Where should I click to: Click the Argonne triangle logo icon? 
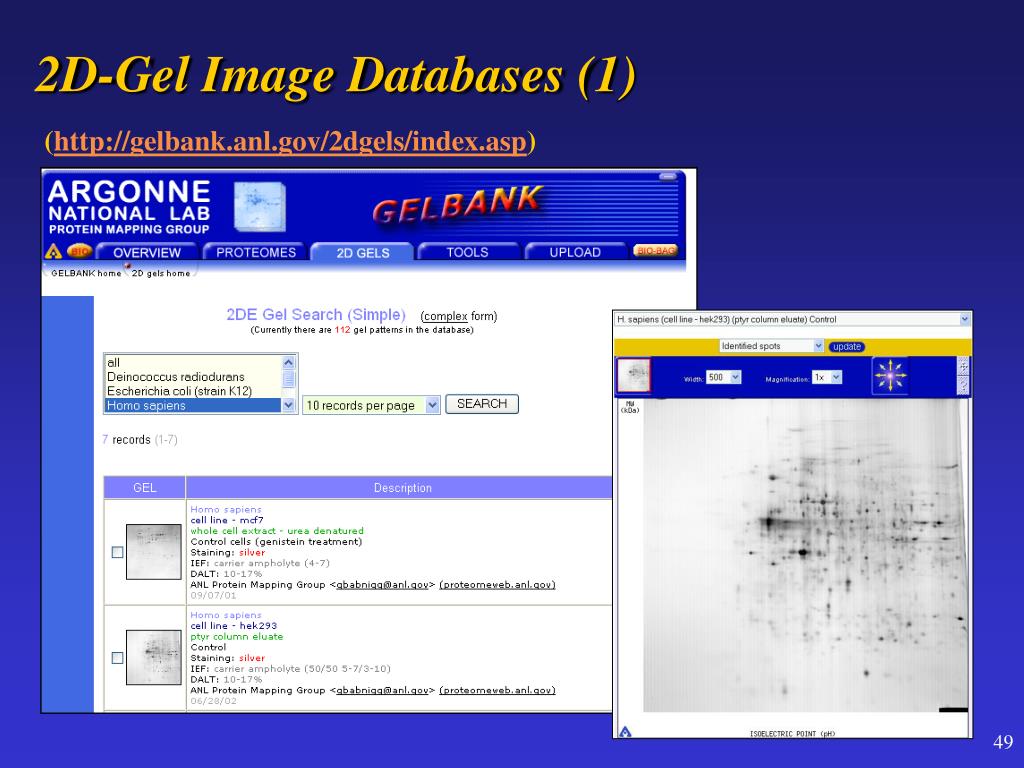tap(53, 251)
